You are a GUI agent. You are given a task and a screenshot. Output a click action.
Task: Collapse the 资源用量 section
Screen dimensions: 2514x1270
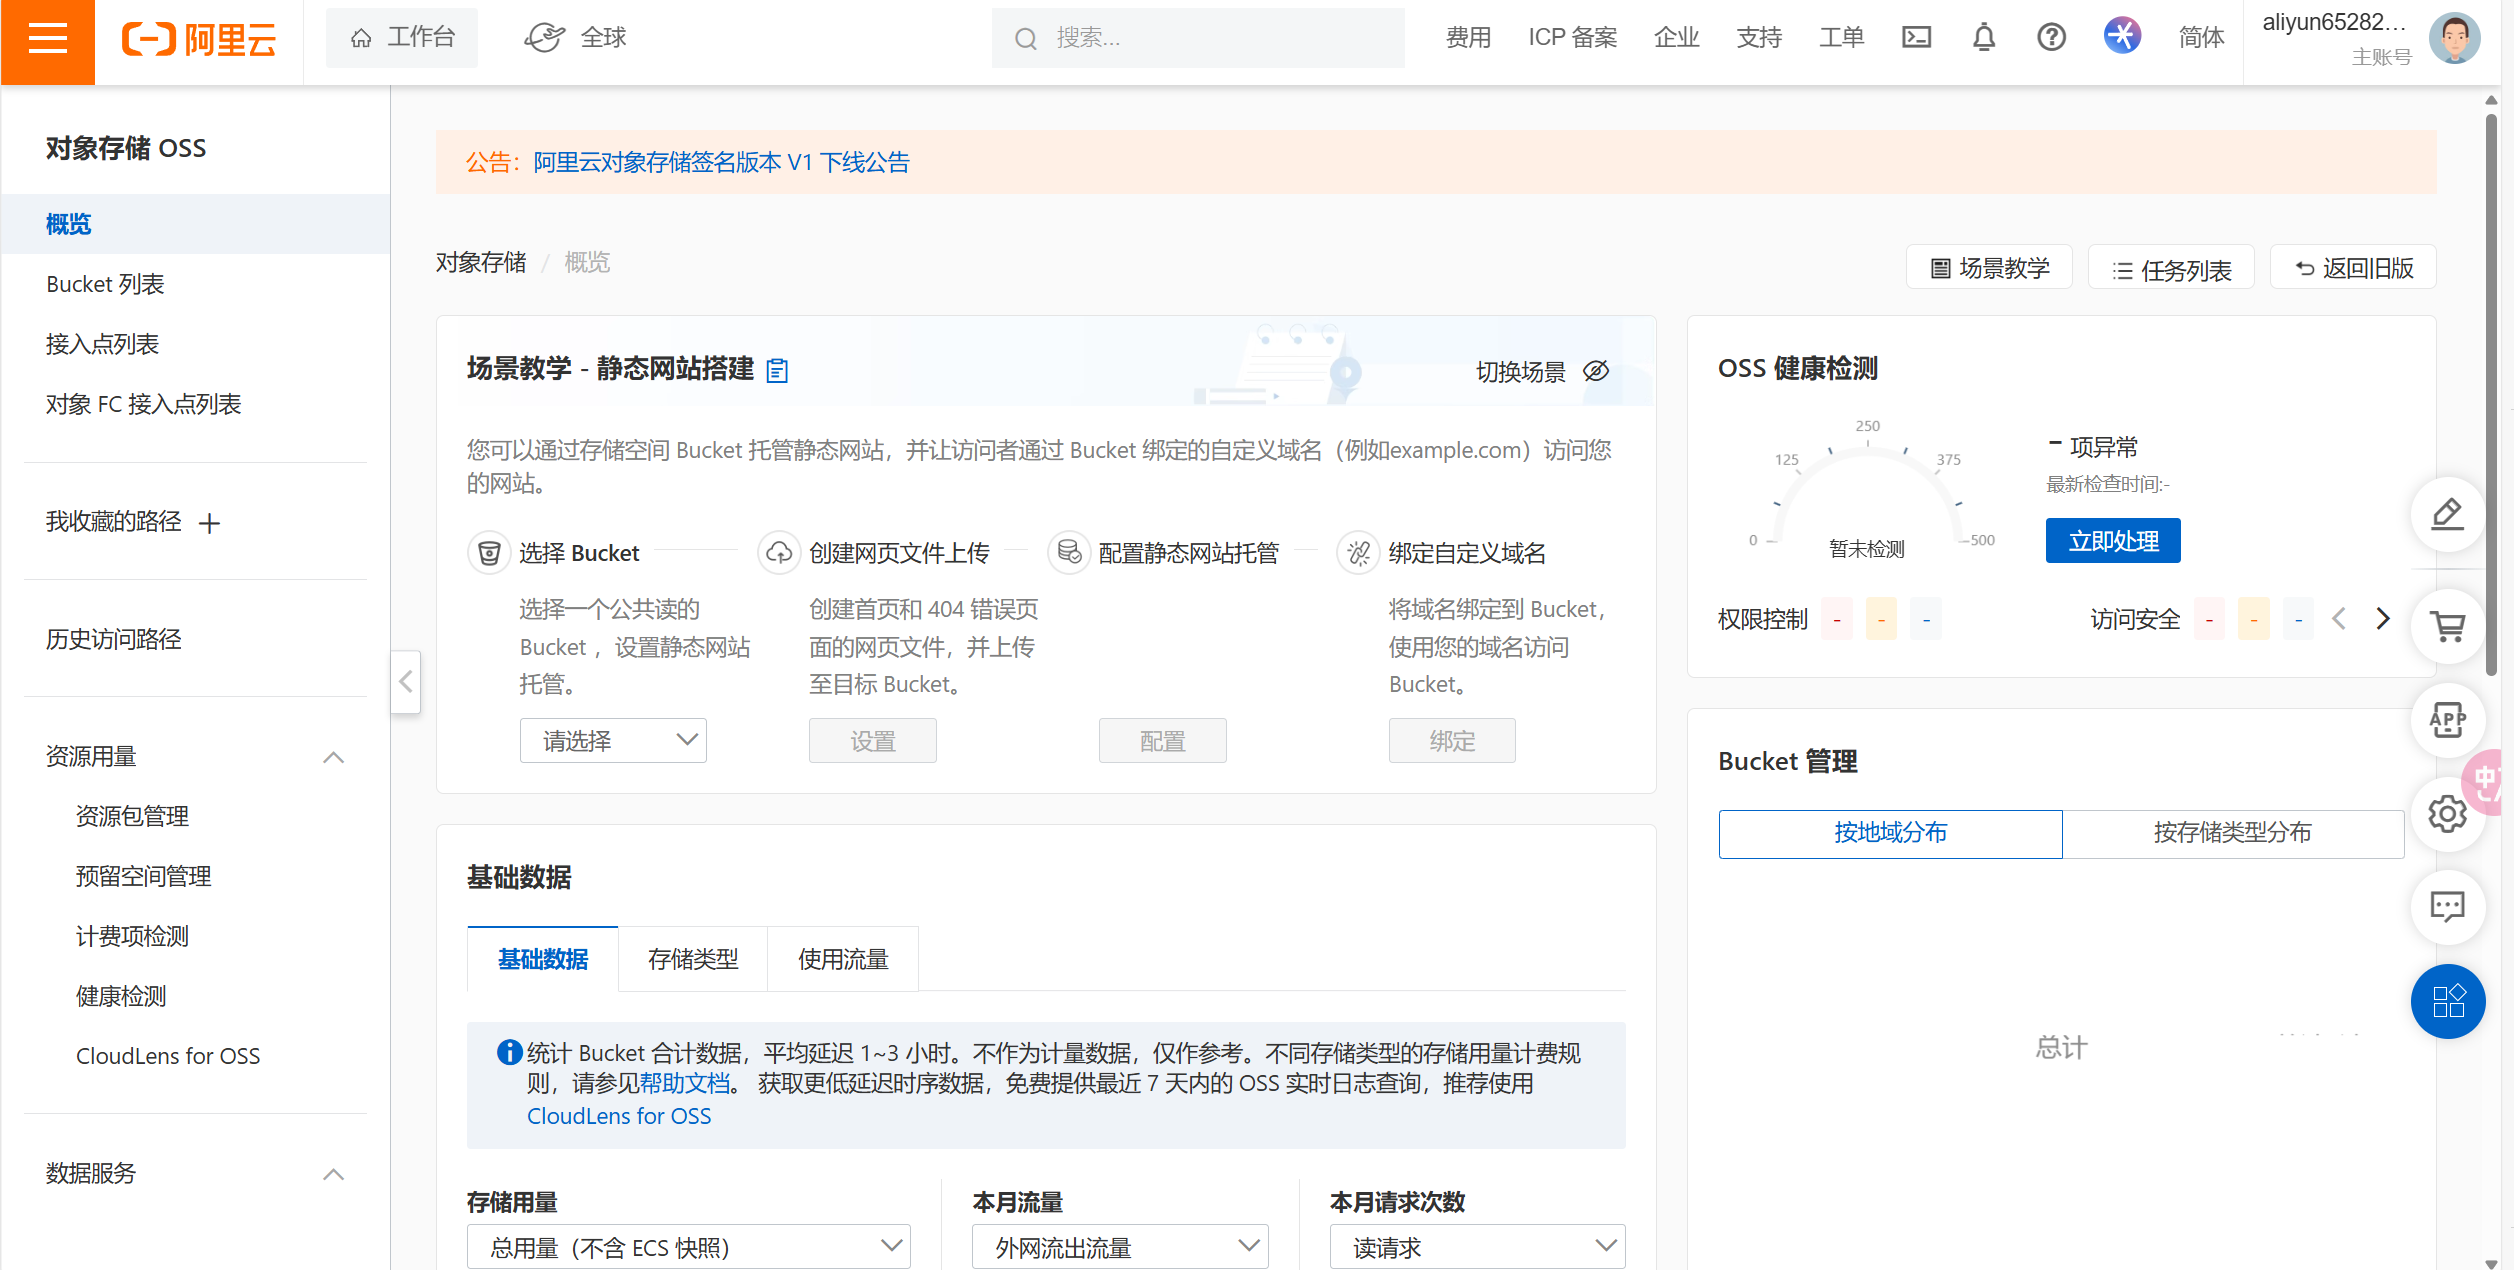[x=334, y=757]
